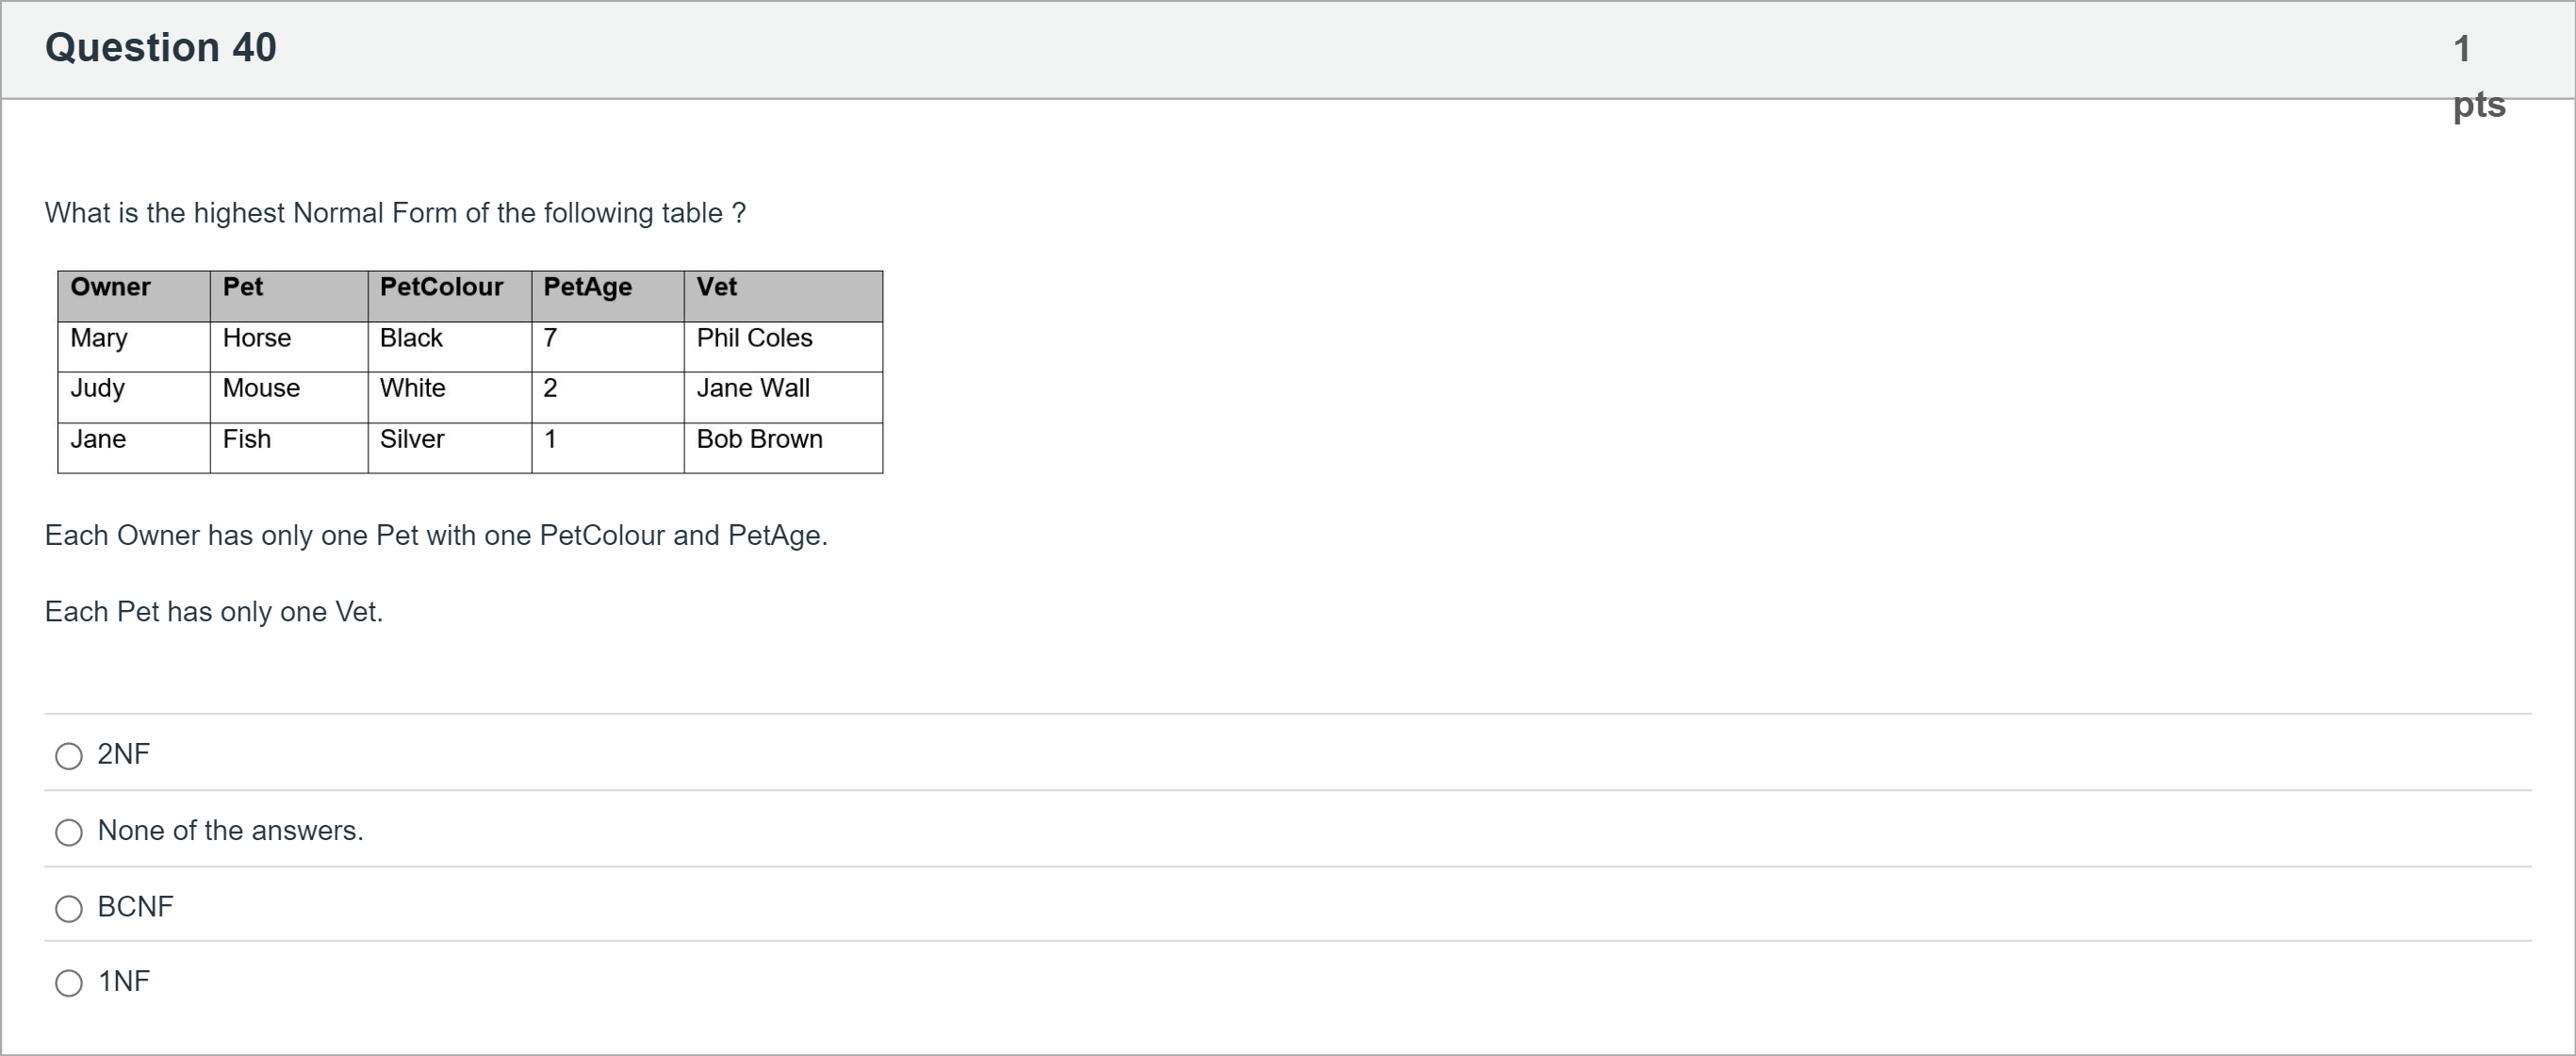
Task: Pick the 1NF radio button
Action: point(69,983)
